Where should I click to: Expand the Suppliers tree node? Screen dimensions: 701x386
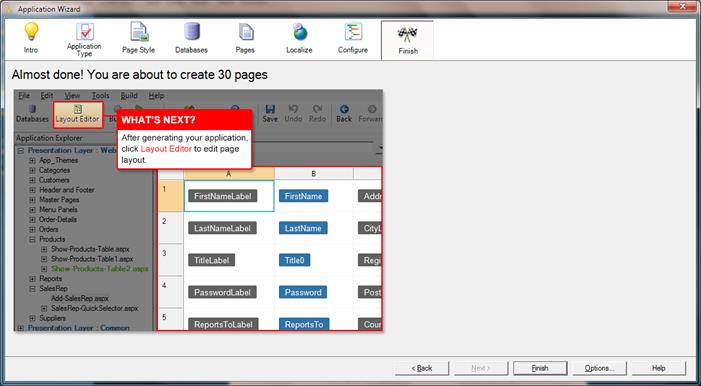(33, 318)
